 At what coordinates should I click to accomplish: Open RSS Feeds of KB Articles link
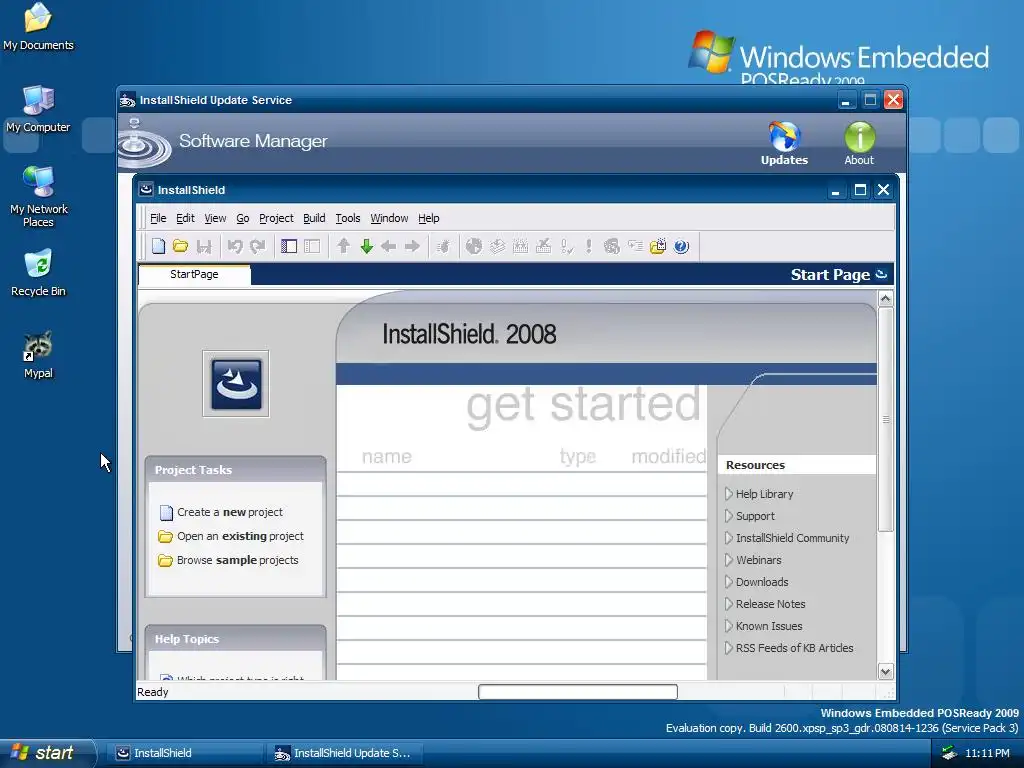pos(795,648)
